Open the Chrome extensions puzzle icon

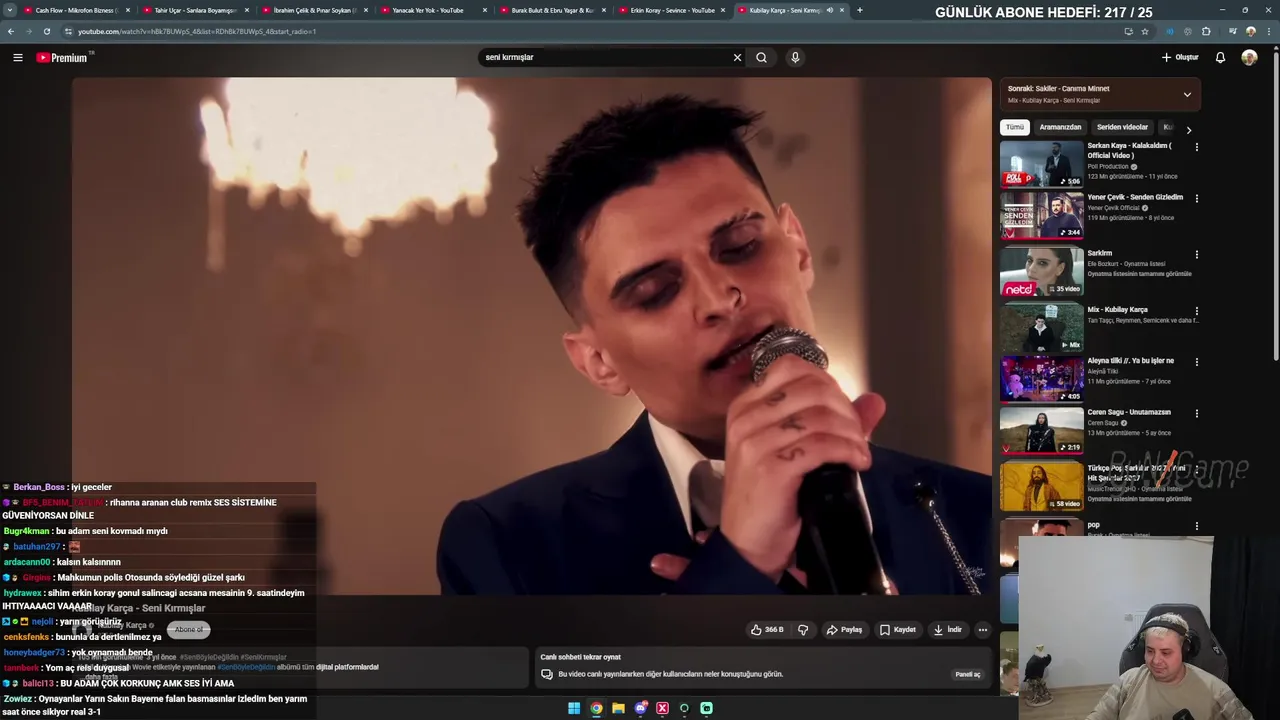point(1206,31)
